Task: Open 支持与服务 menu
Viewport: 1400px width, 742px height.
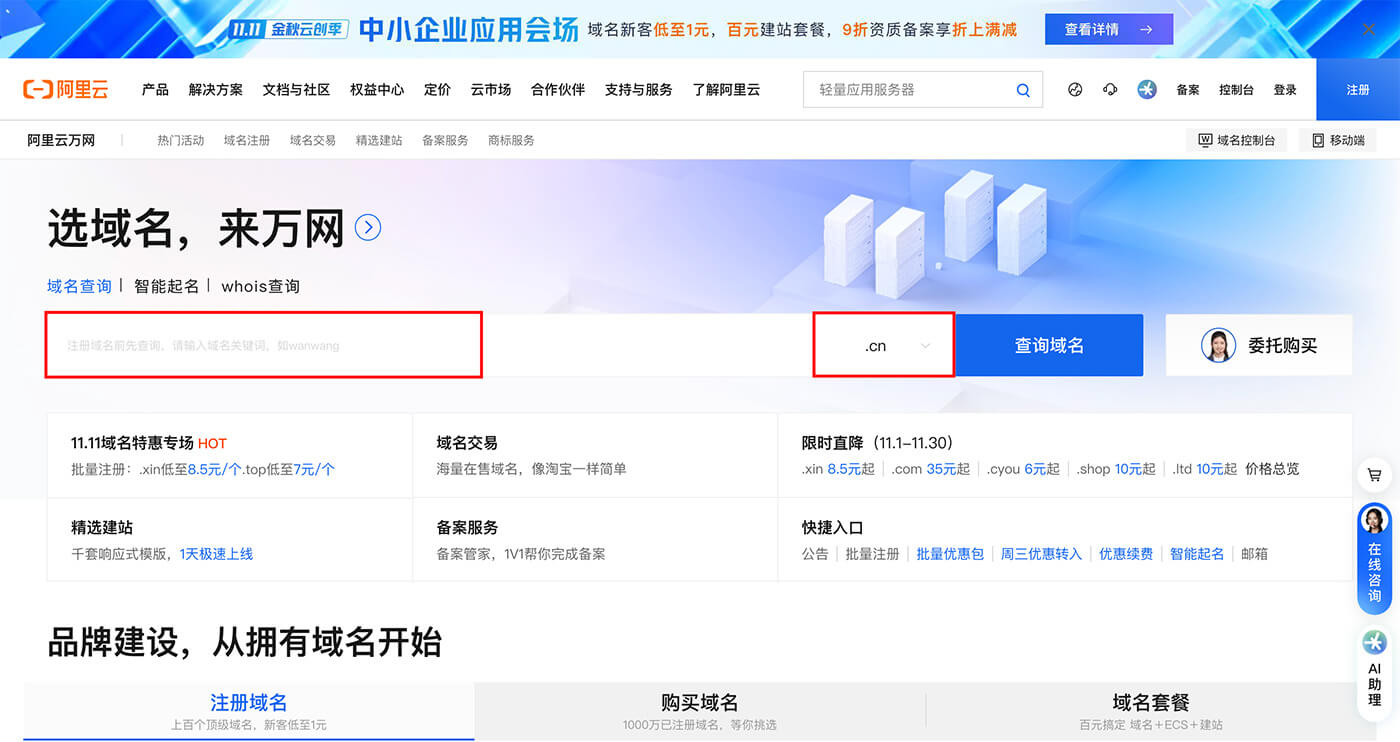Action: coord(639,90)
